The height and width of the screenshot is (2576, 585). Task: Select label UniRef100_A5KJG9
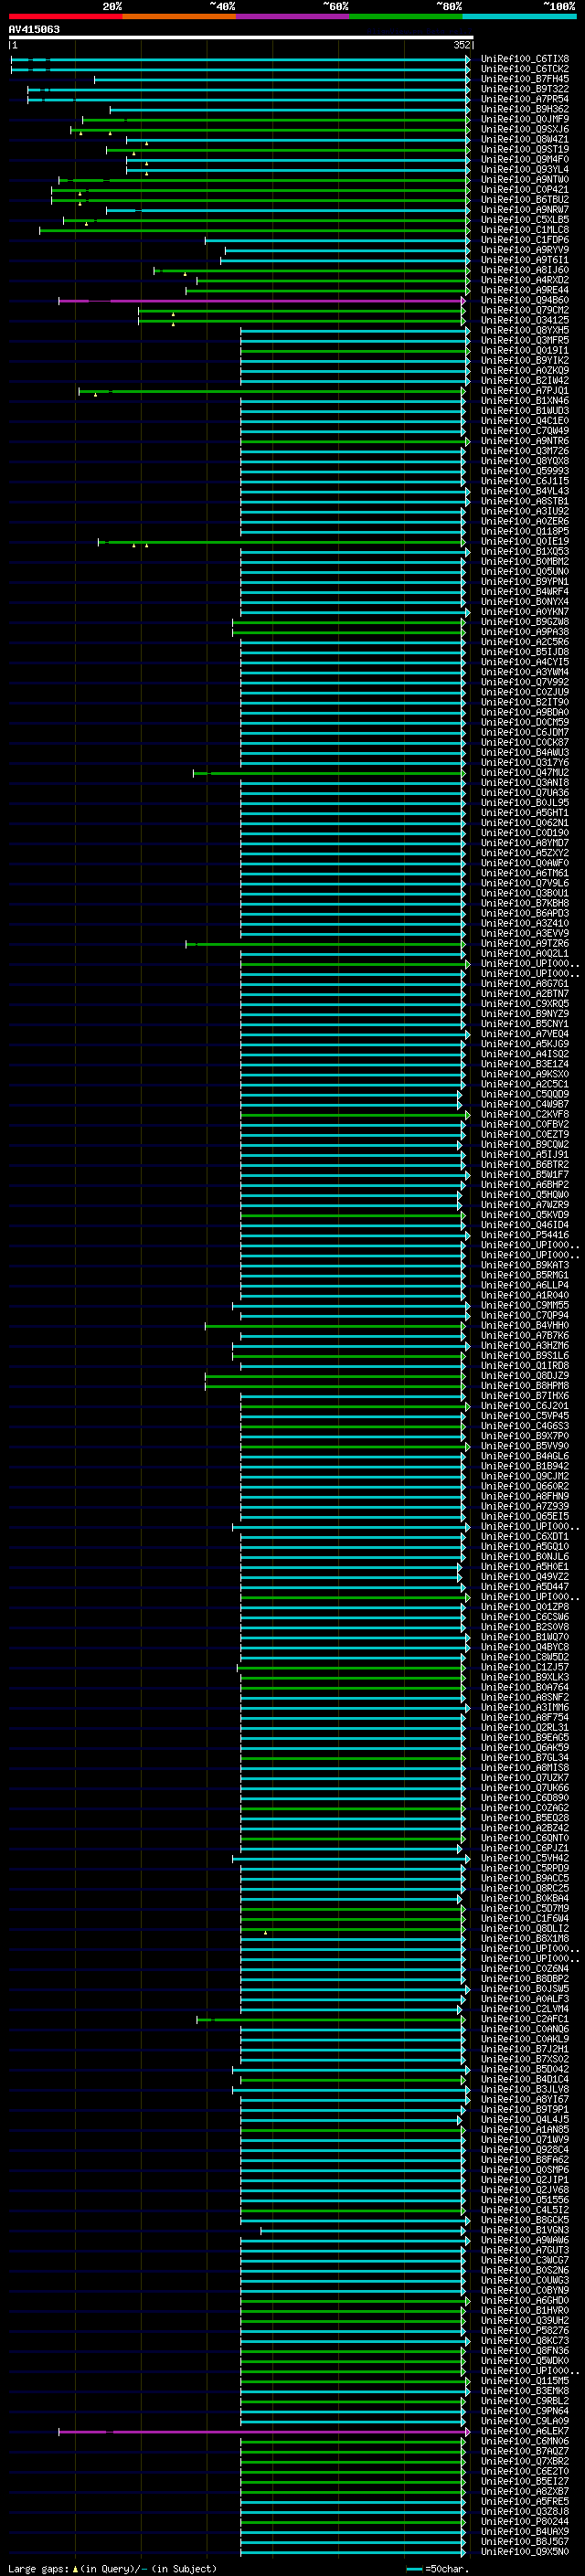pyautogui.click(x=524, y=1044)
